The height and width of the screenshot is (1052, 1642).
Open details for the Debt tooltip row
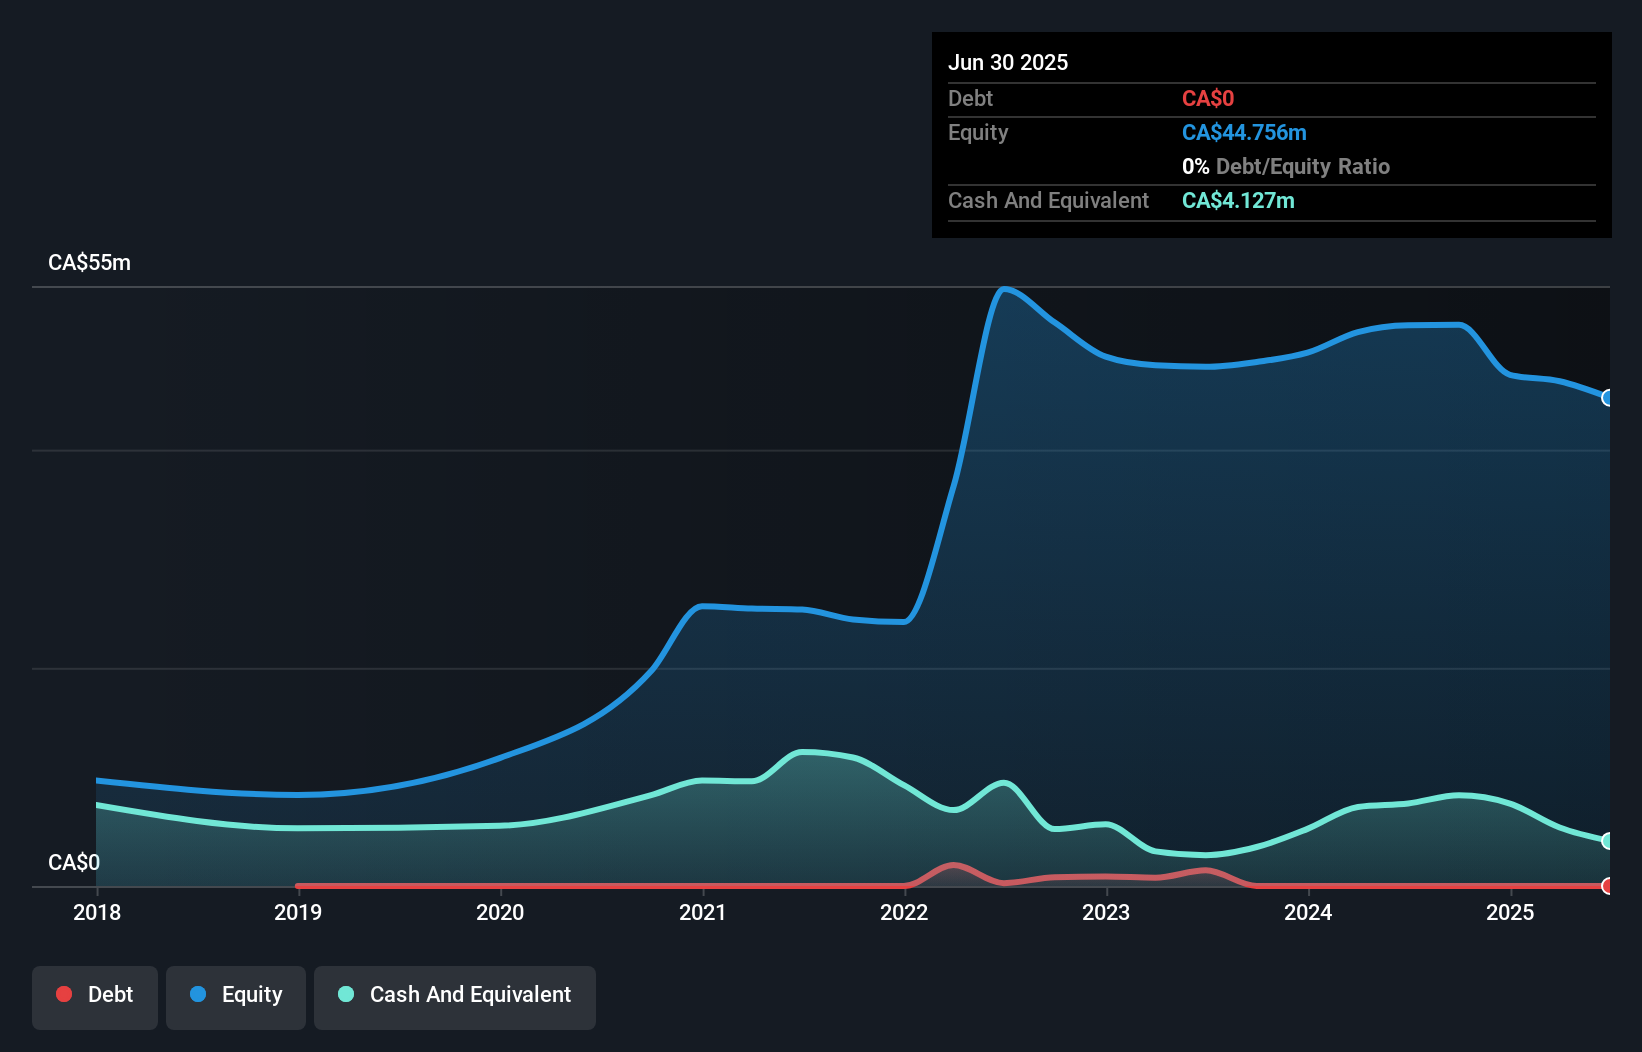pyautogui.click(x=970, y=99)
